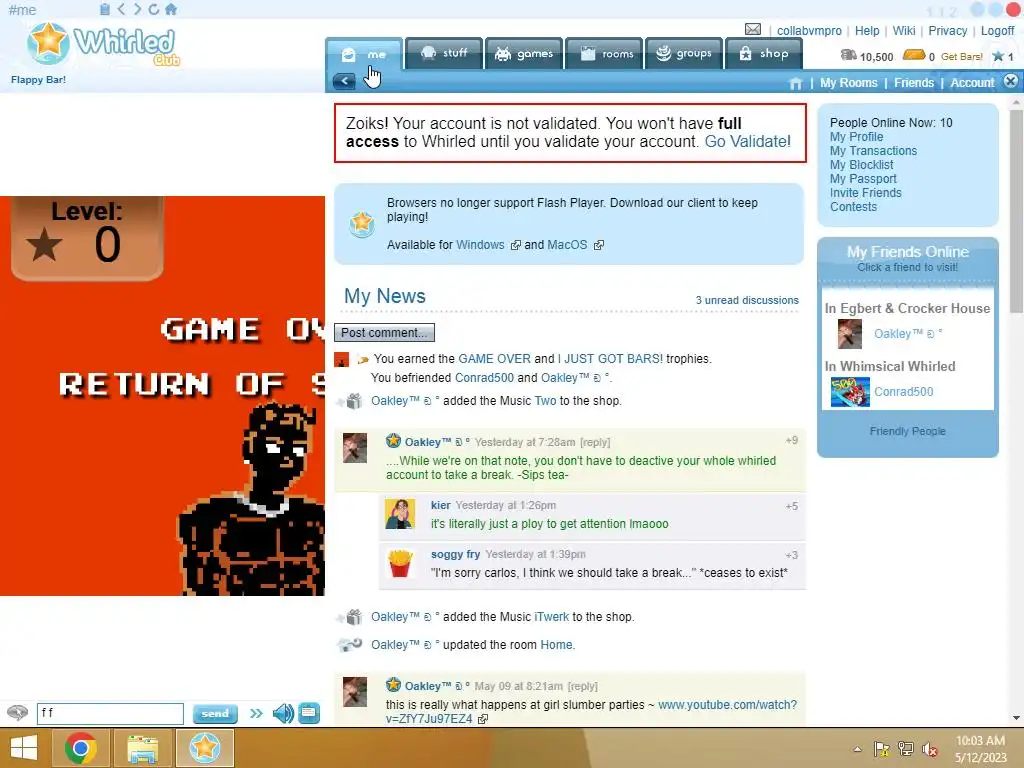Image resolution: width=1024 pixels, height=768 pixels.
Task: Click the blue back arrow under tabs
Action: [344, 82]
